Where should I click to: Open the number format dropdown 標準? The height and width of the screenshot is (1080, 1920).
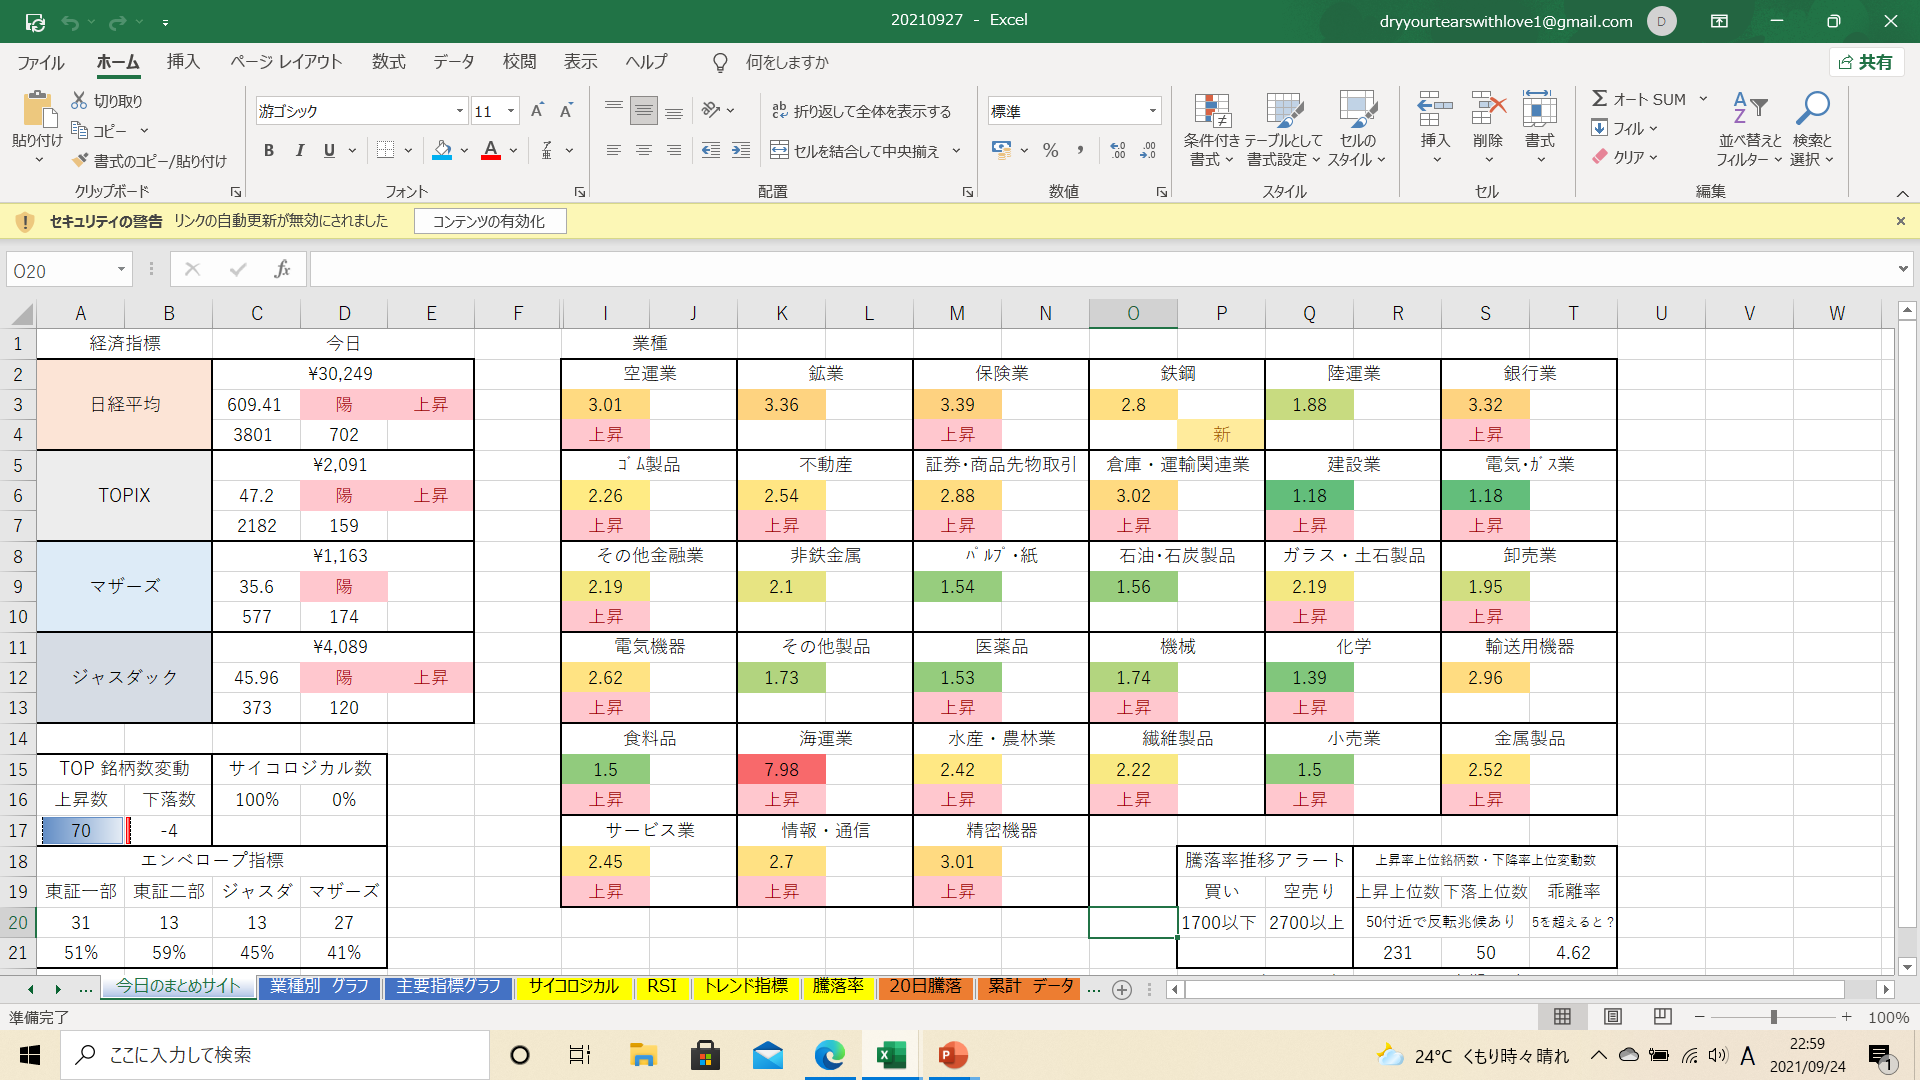pos(1153,111)
